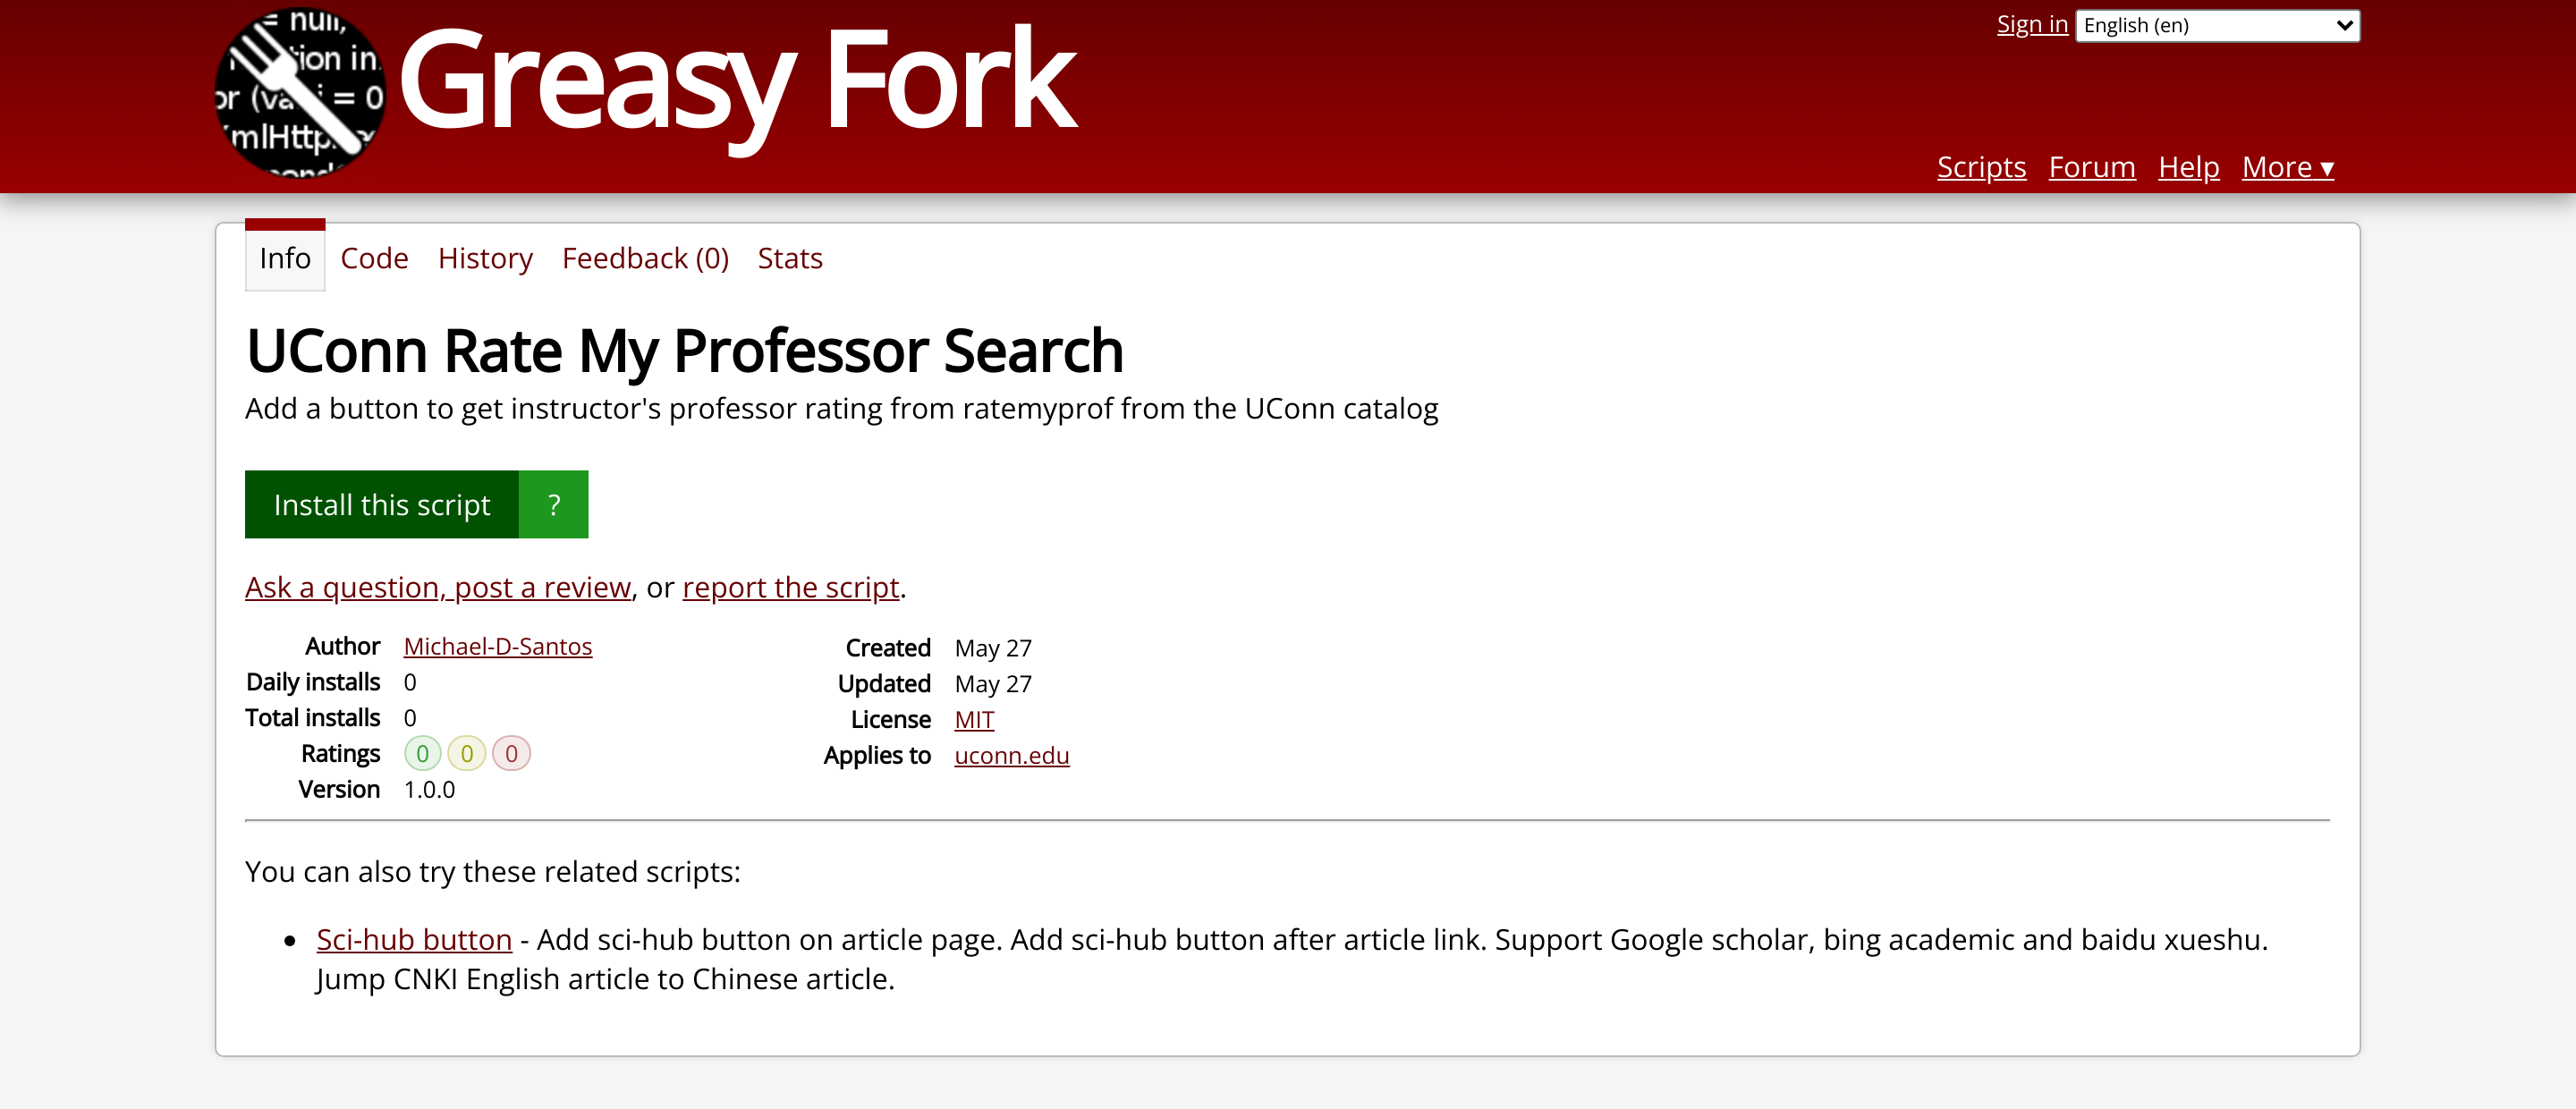Click the Michael-D-Santos author link
2576x1109 pixels.
[496, 646]
